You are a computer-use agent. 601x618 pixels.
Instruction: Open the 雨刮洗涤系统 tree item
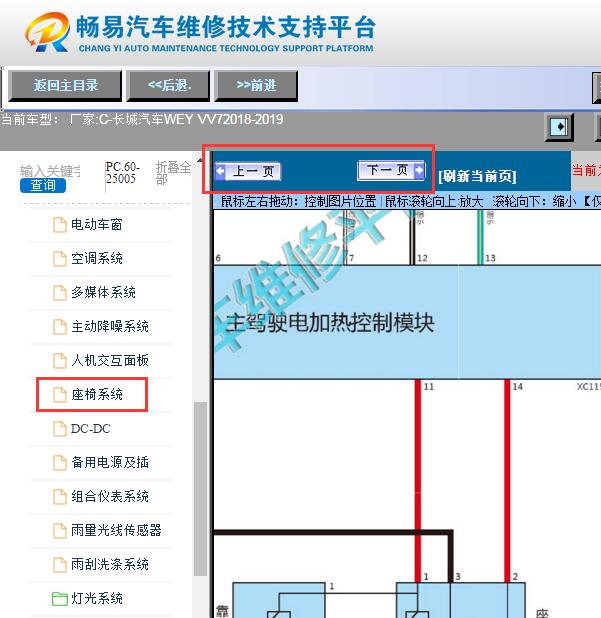110,564
